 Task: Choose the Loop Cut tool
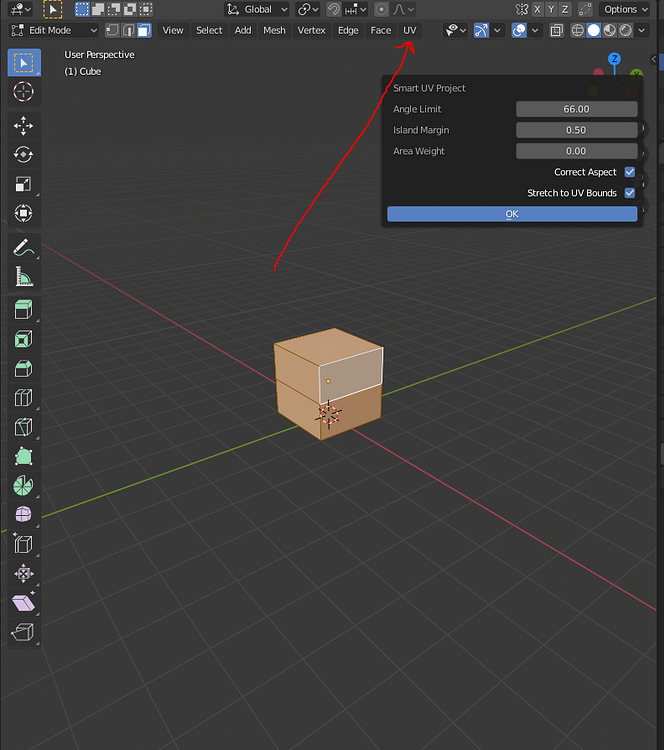tap(24, 397)
